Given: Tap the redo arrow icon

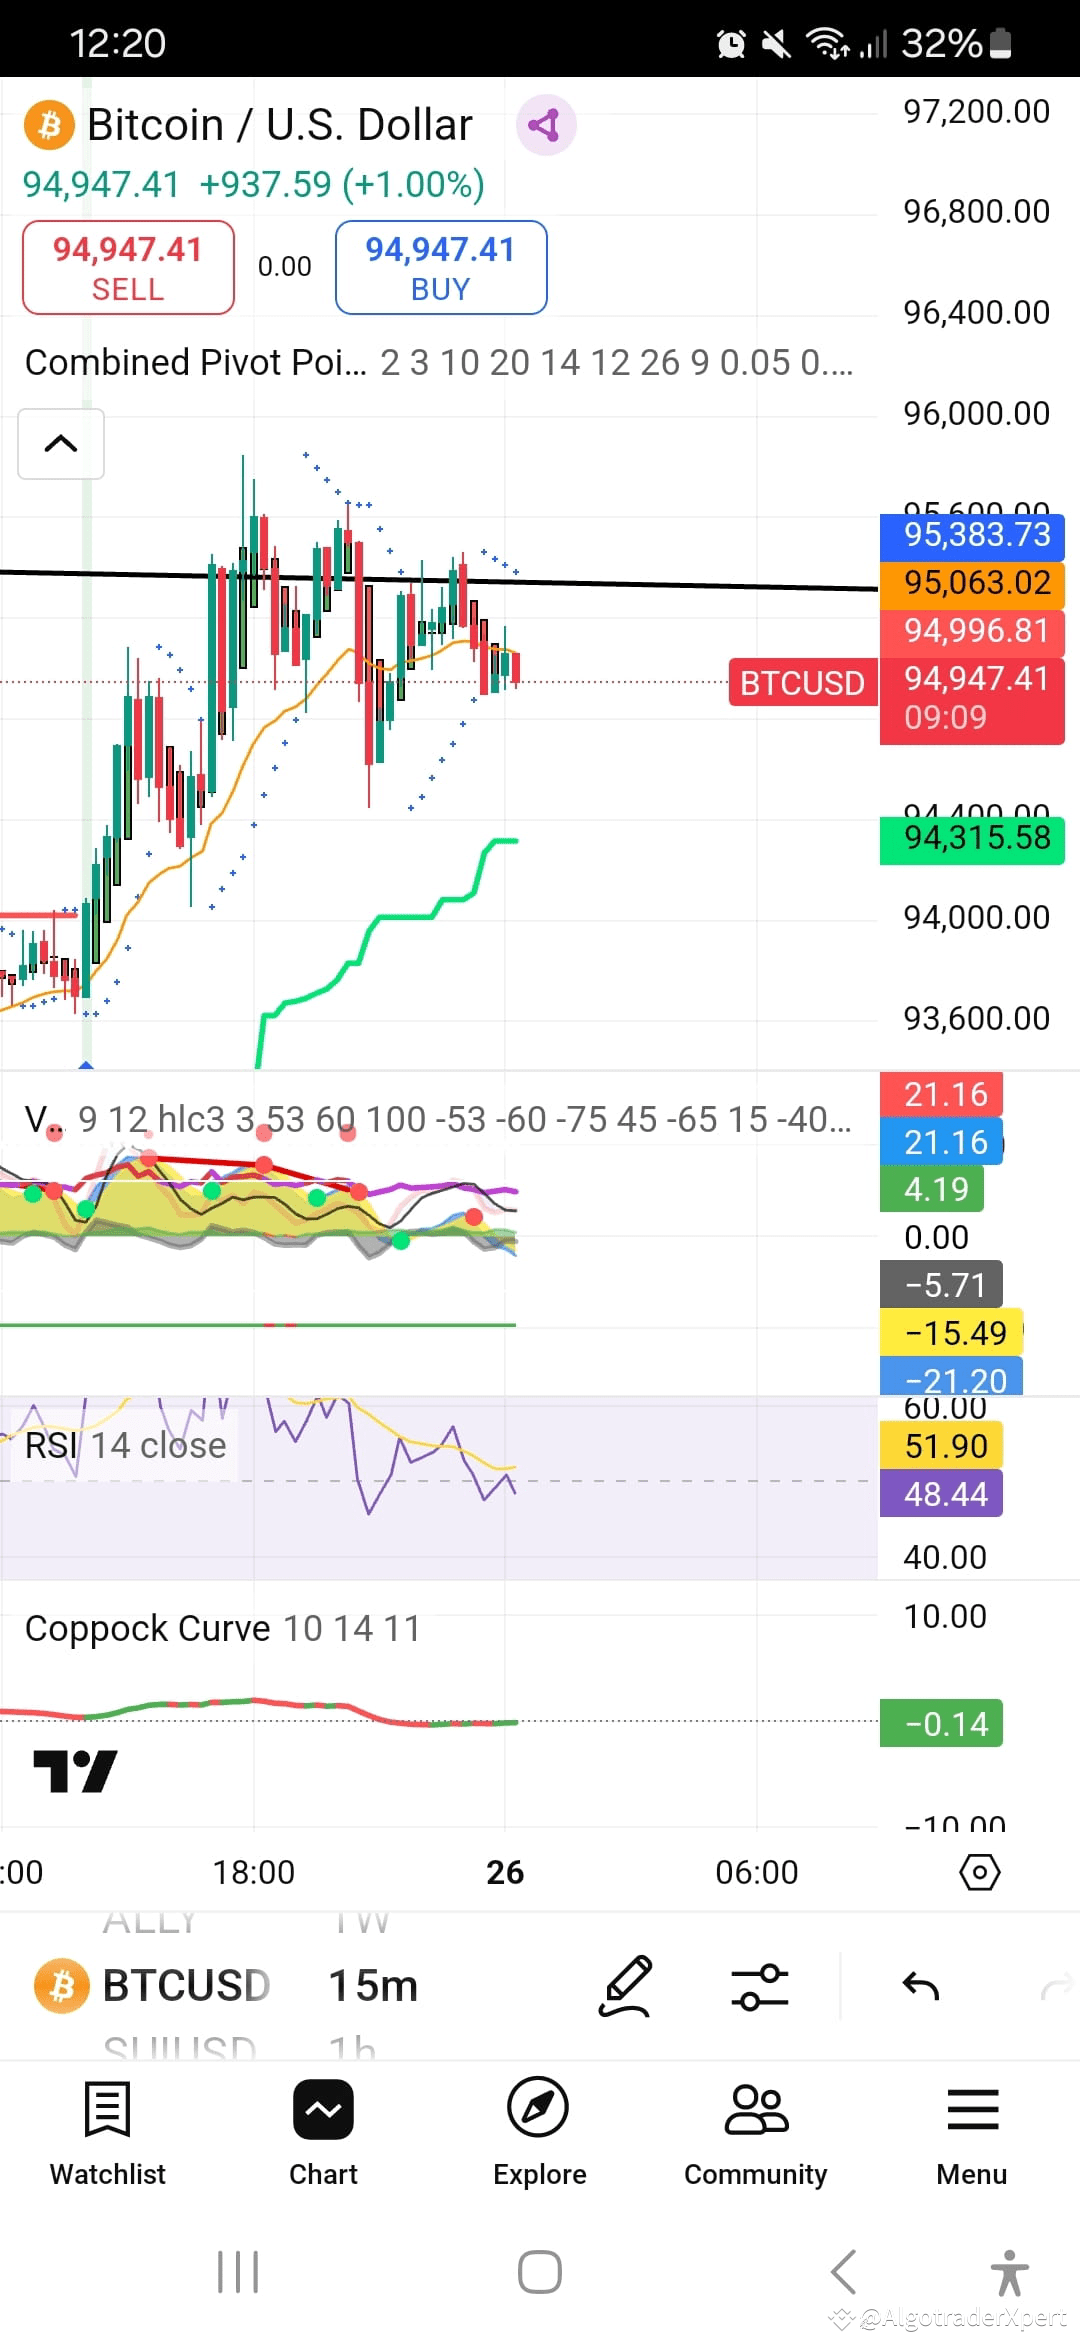Looking at the screenshot, I should (1057, 1986).
